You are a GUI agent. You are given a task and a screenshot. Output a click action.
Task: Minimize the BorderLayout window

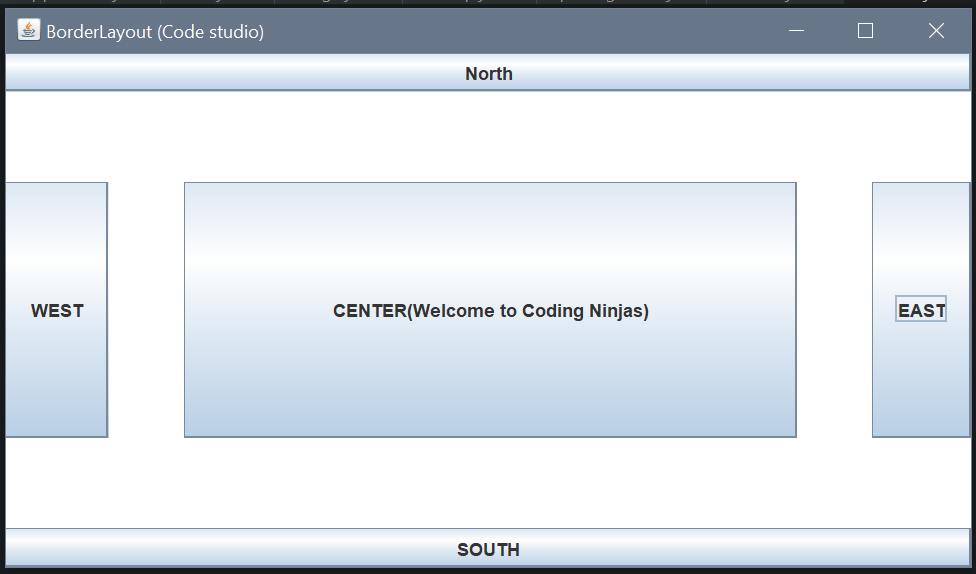coord(796,31)
